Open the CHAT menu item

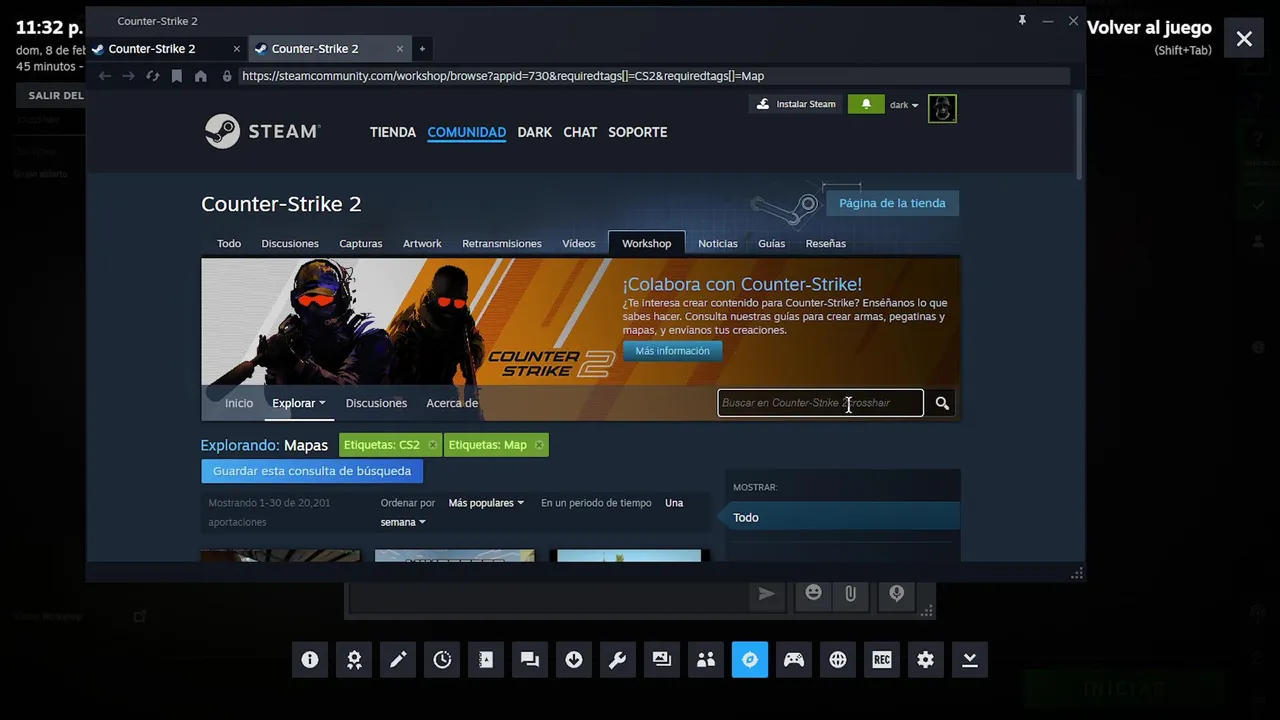[580, 132]
